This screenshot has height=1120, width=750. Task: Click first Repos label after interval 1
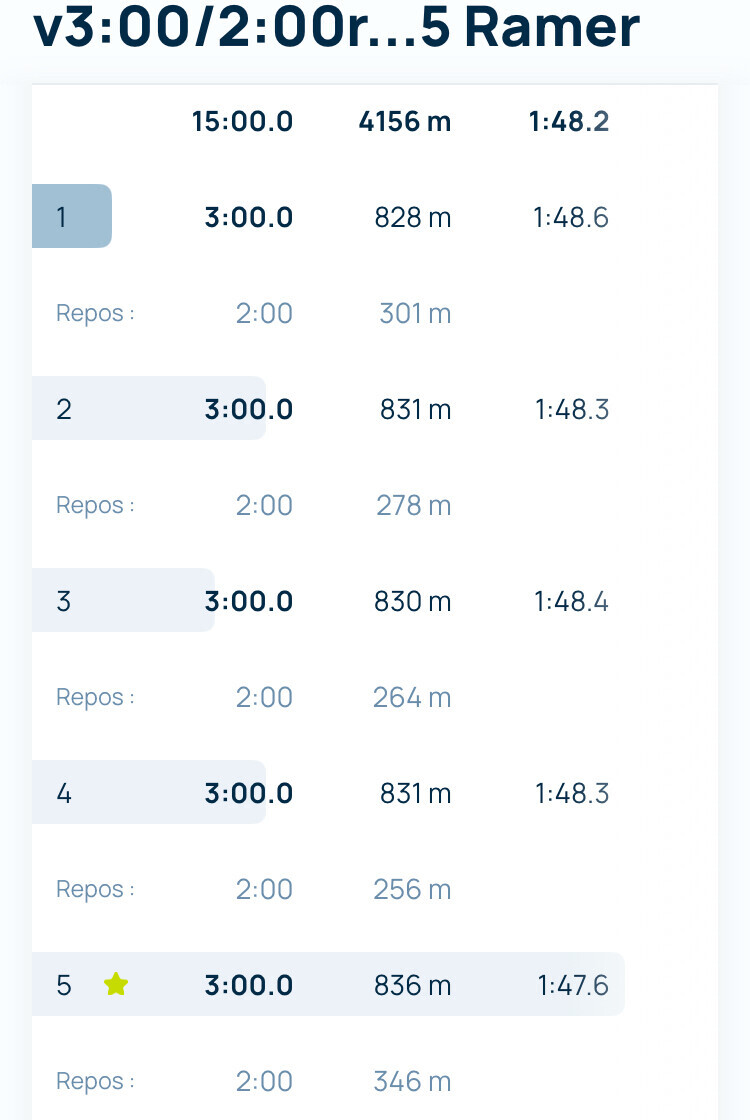tap(95, 313)
